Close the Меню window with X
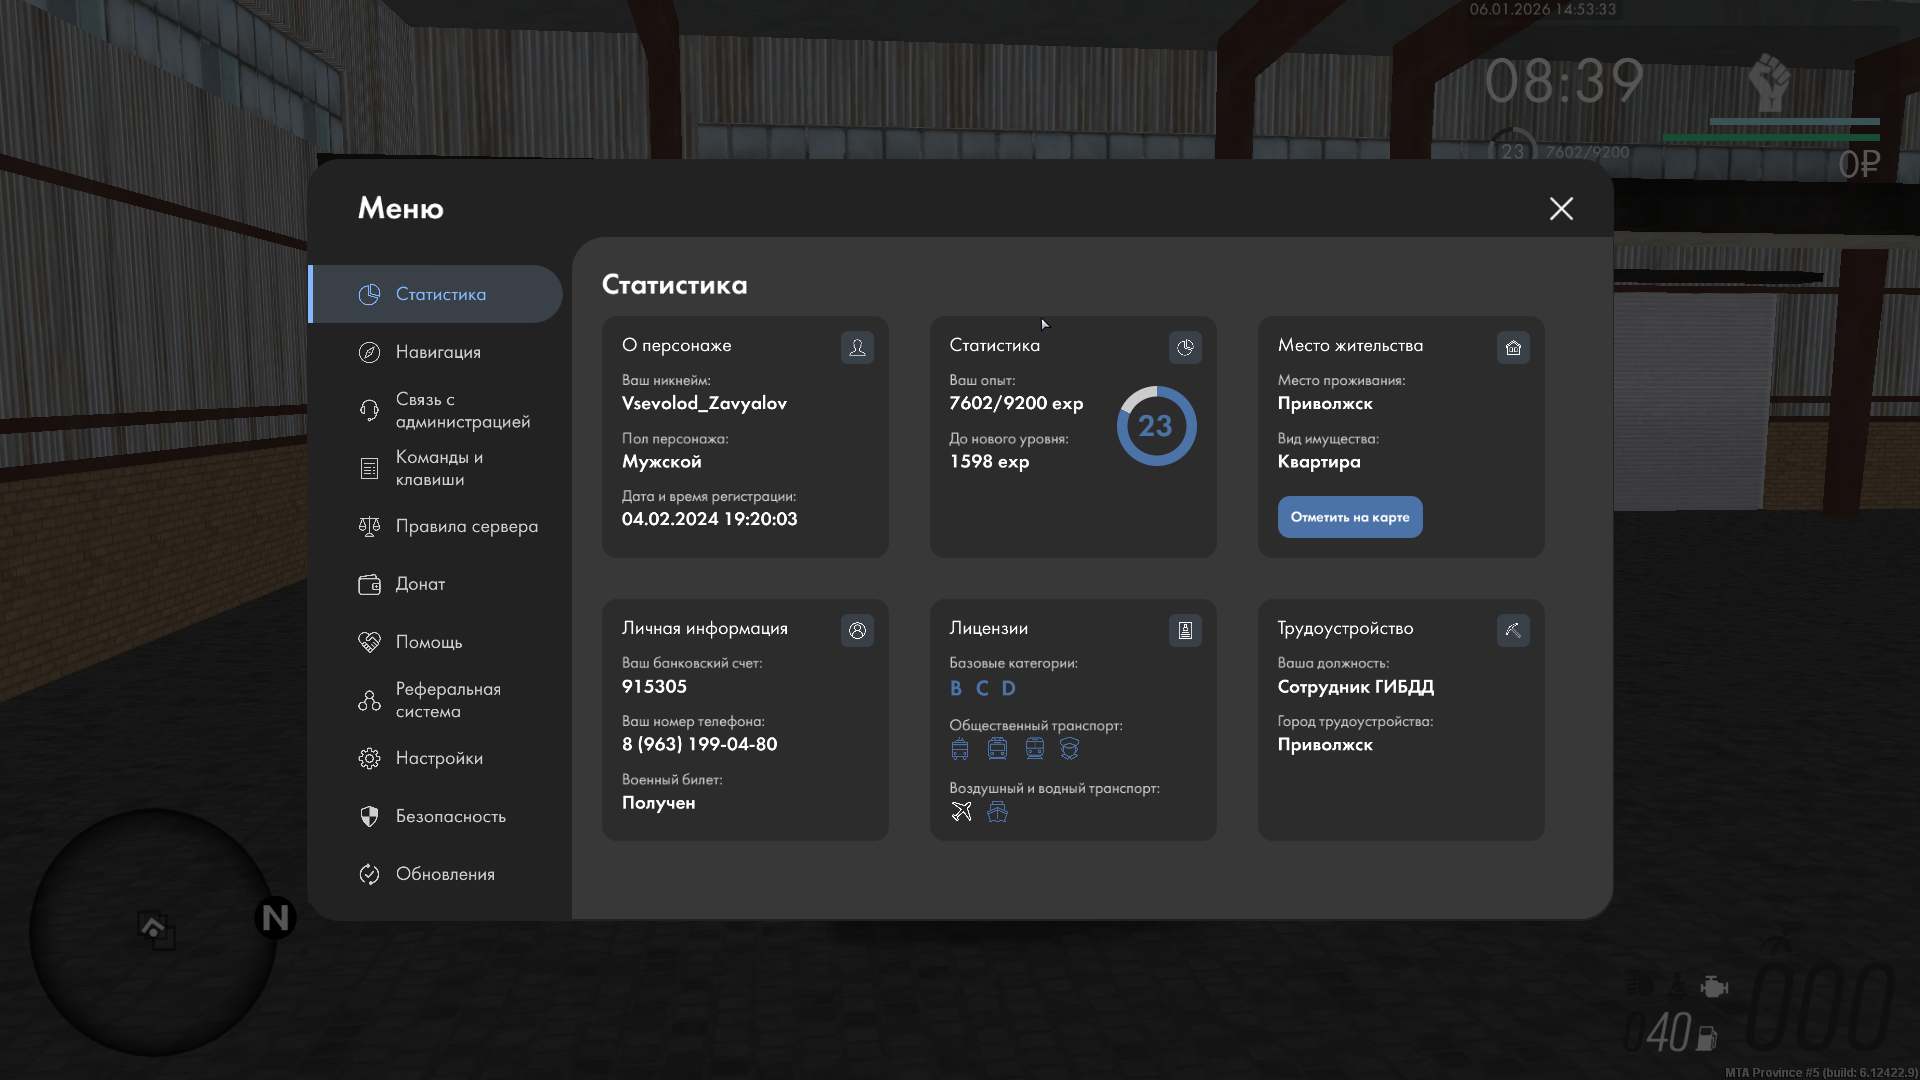 tap(1561, 208)
